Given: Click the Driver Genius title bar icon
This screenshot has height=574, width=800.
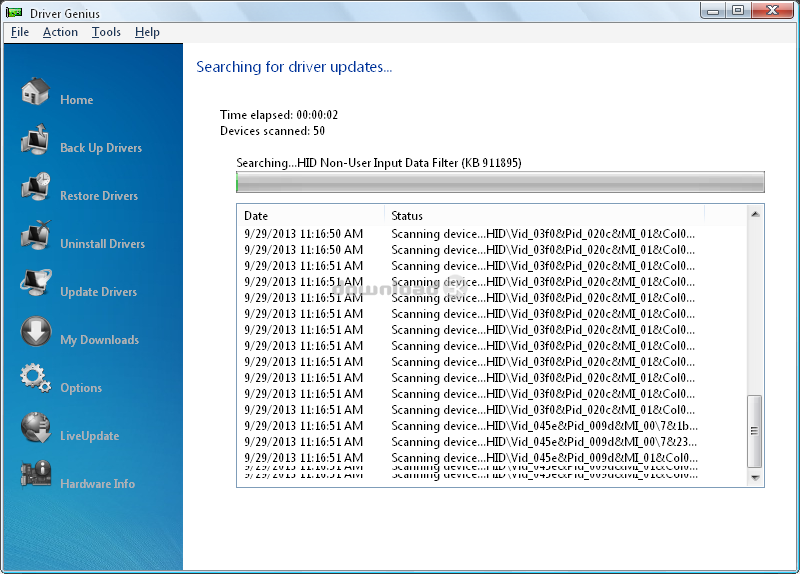Looking at the screenshot, I should point(14,12).
